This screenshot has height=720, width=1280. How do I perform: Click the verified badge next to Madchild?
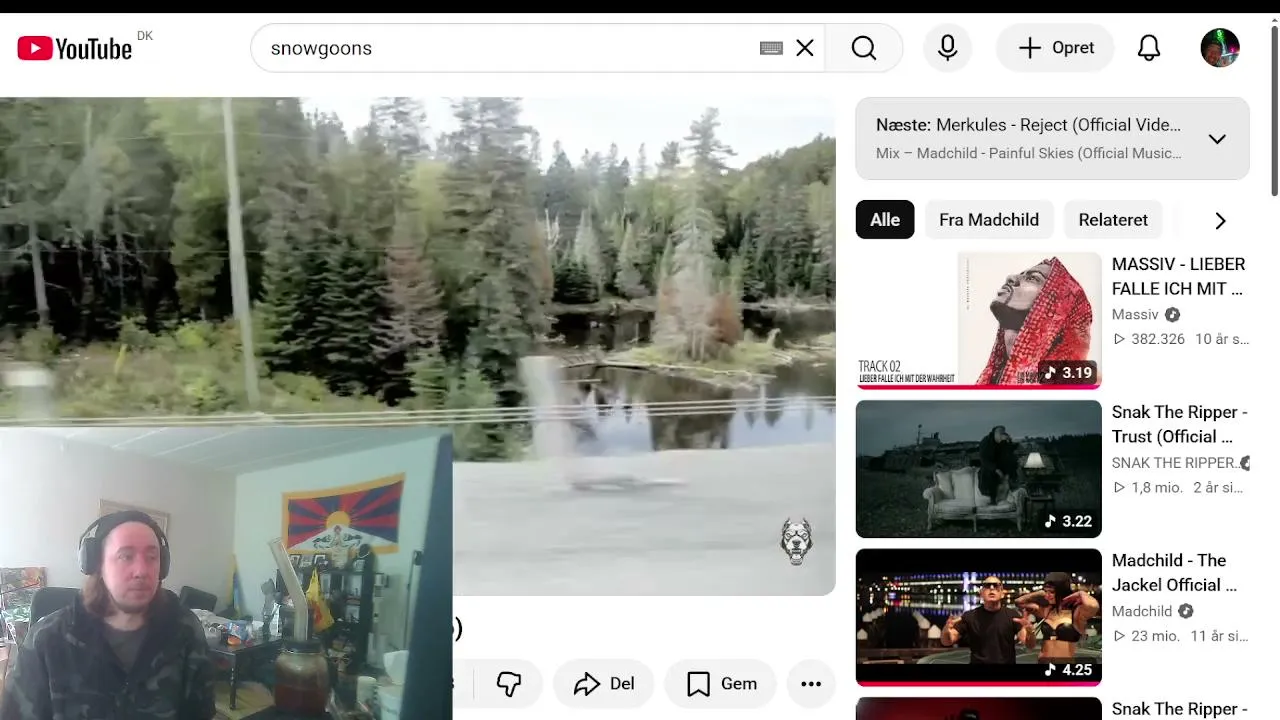tap(1186, 611)
